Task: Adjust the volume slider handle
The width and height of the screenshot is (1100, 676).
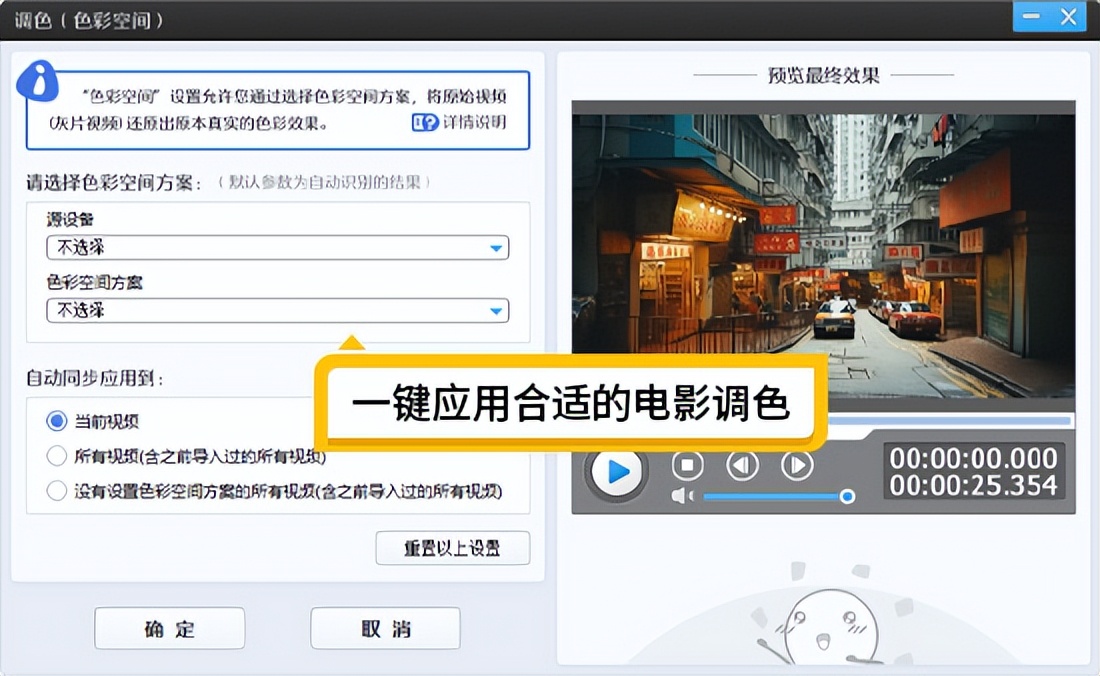Action: click(847, 496)
